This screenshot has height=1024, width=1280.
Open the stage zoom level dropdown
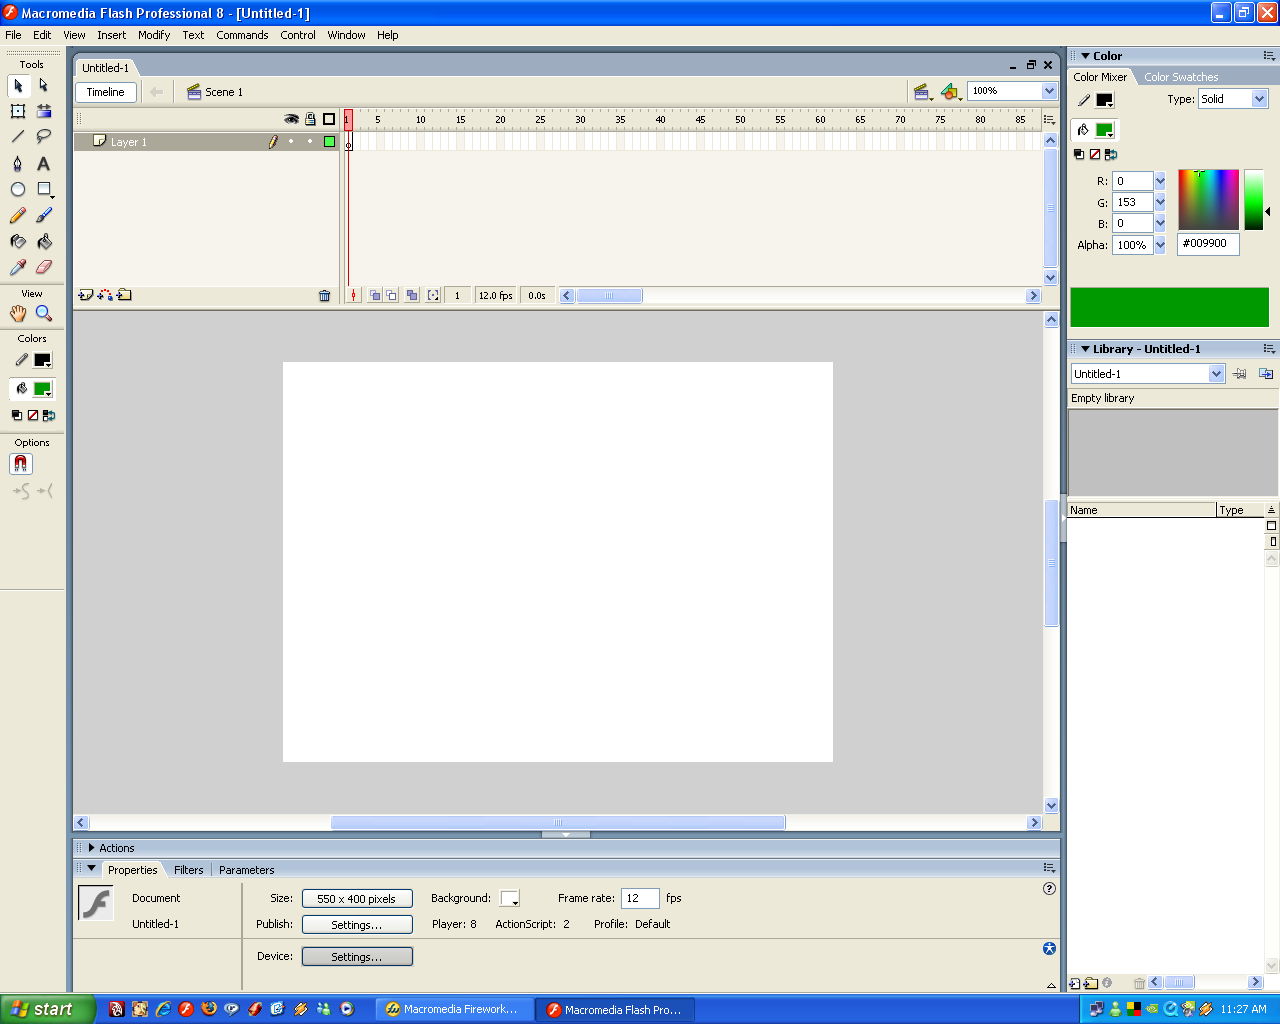click(x=1048, y=90)
